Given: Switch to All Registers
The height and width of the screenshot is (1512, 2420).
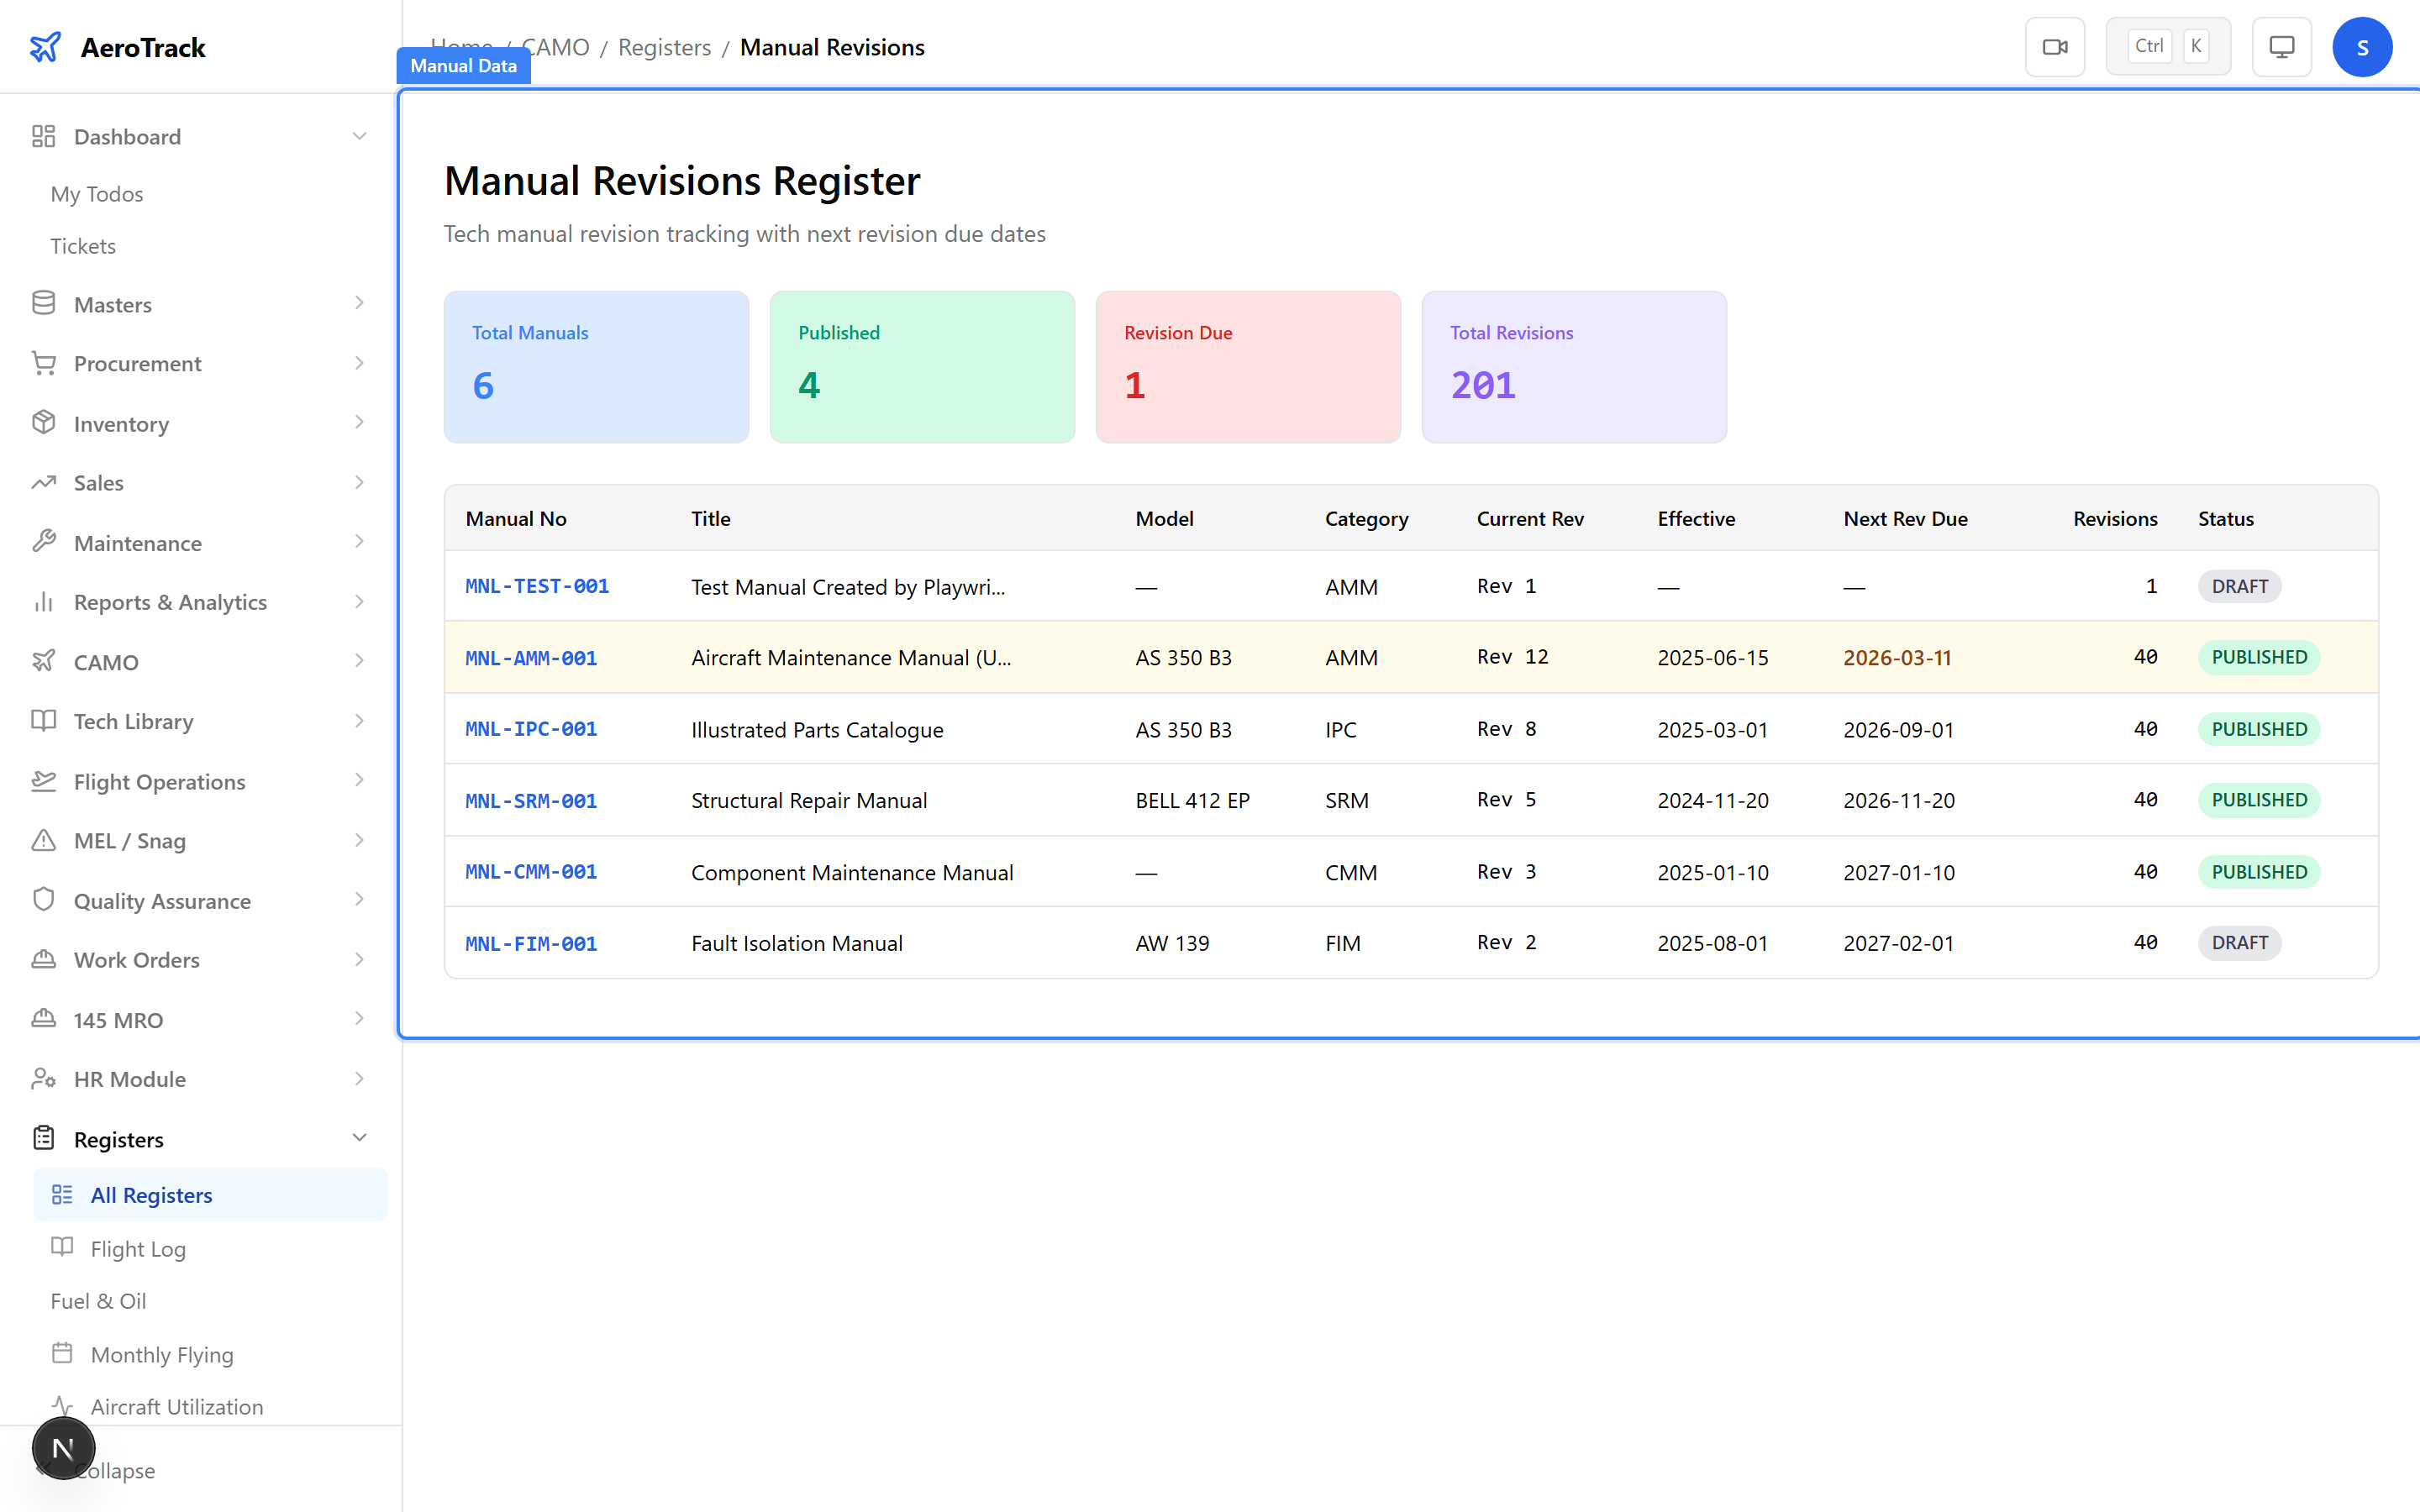Looking at the screenshot, I should 151,1194.
